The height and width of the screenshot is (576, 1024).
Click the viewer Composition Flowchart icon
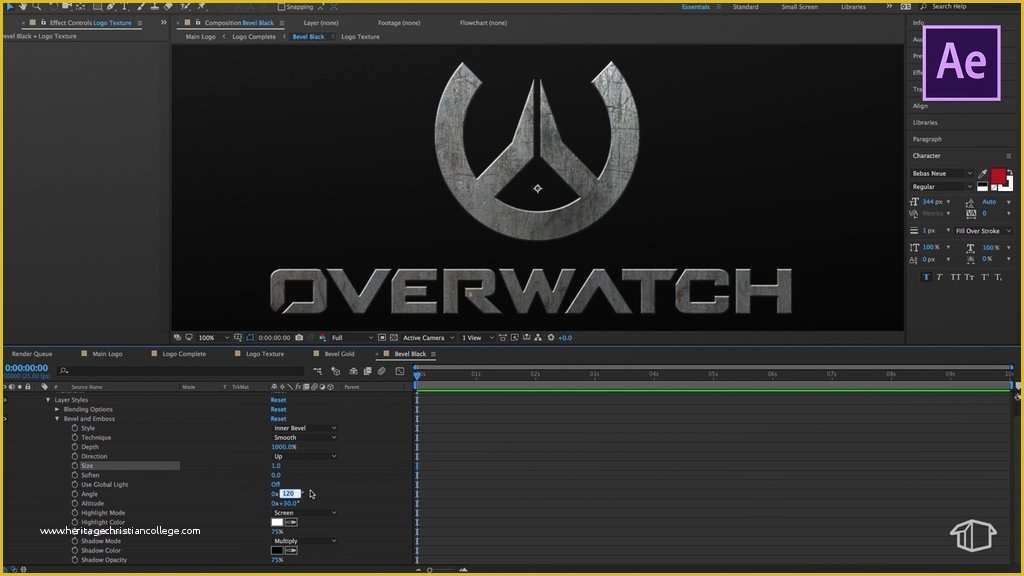[x=538, y=338]
